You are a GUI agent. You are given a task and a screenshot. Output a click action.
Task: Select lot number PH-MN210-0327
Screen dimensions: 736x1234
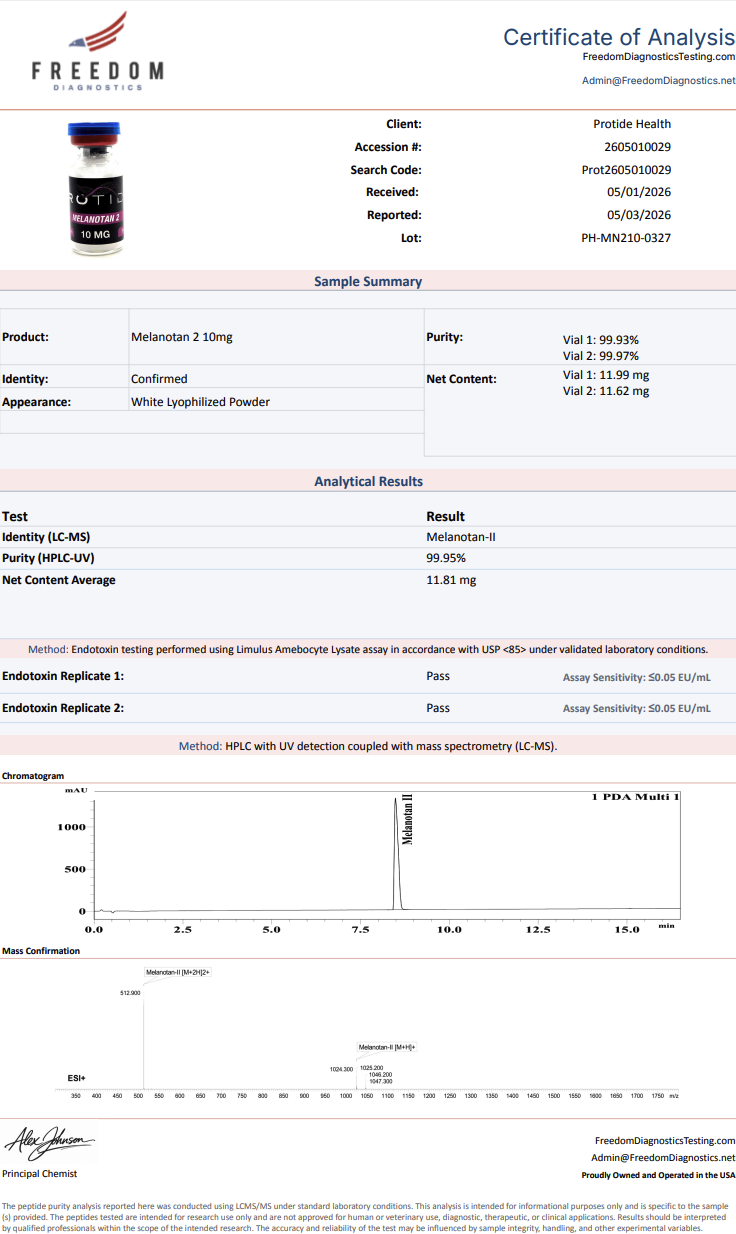coord(626,238)
